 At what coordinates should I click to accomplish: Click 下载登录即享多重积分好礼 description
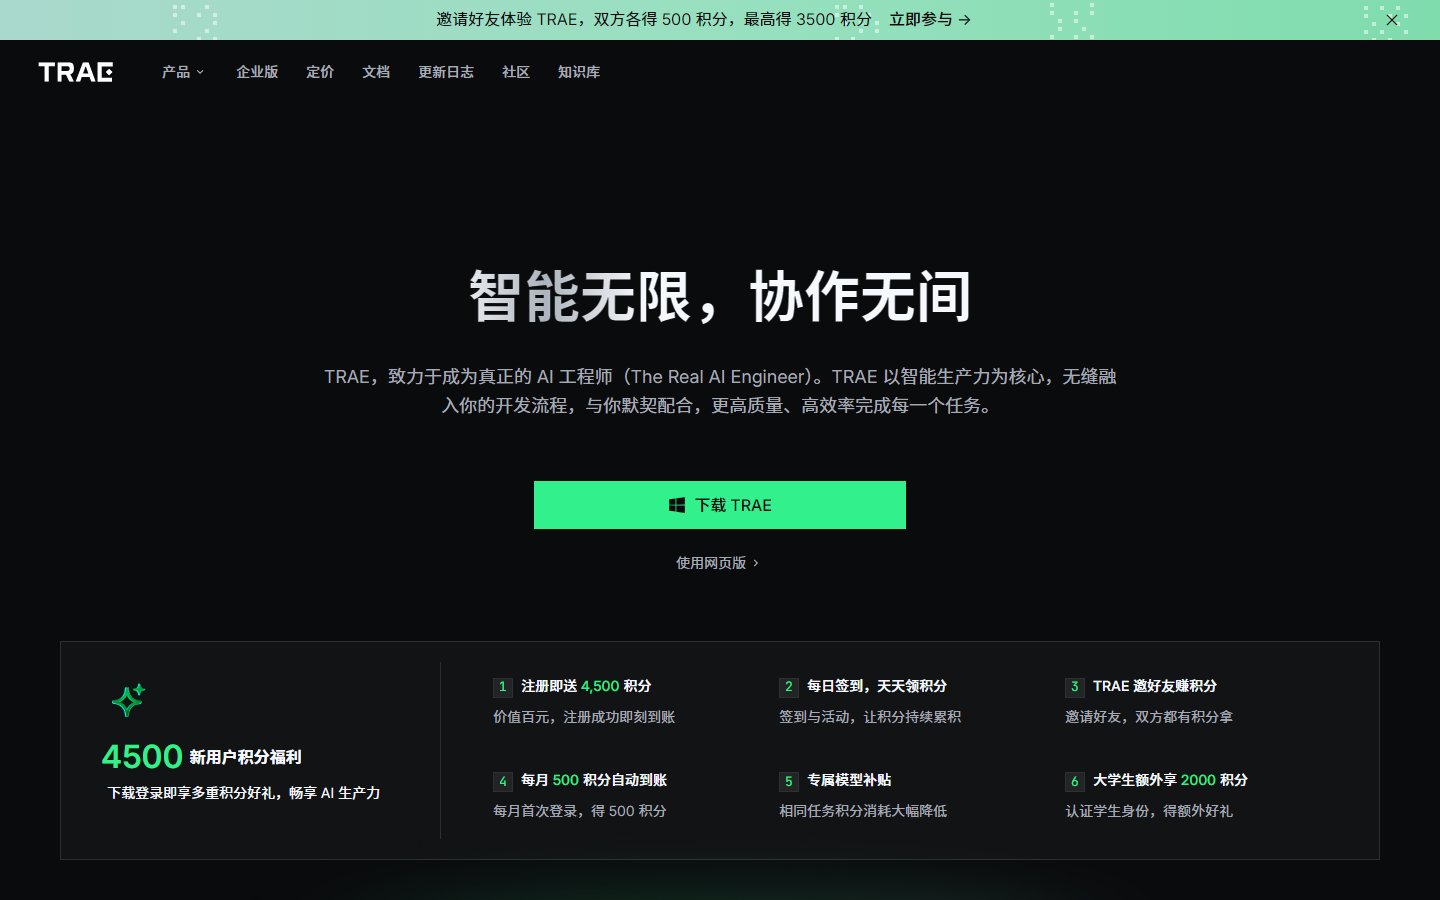click(244, 793)
